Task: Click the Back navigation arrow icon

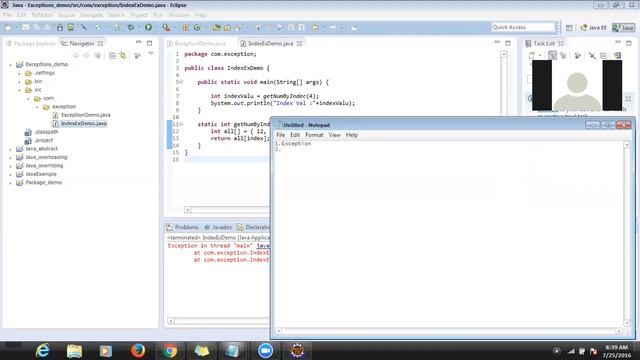Action: (x=316, y=27)
